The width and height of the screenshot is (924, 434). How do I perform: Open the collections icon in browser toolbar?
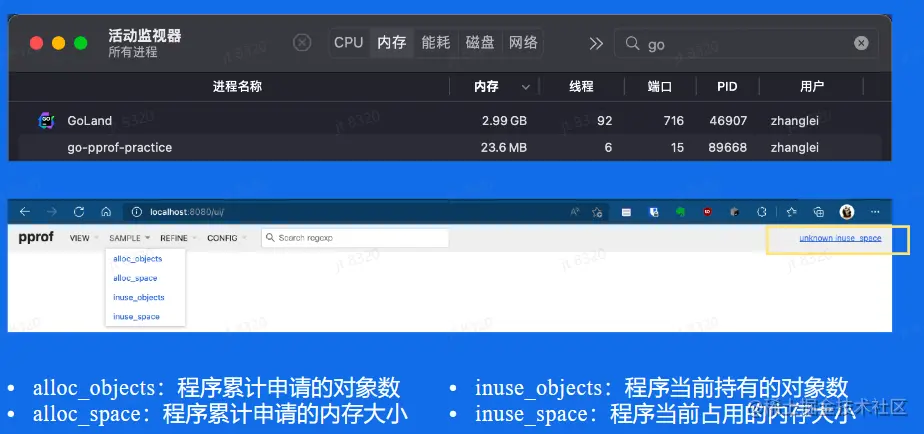(819, 212)
